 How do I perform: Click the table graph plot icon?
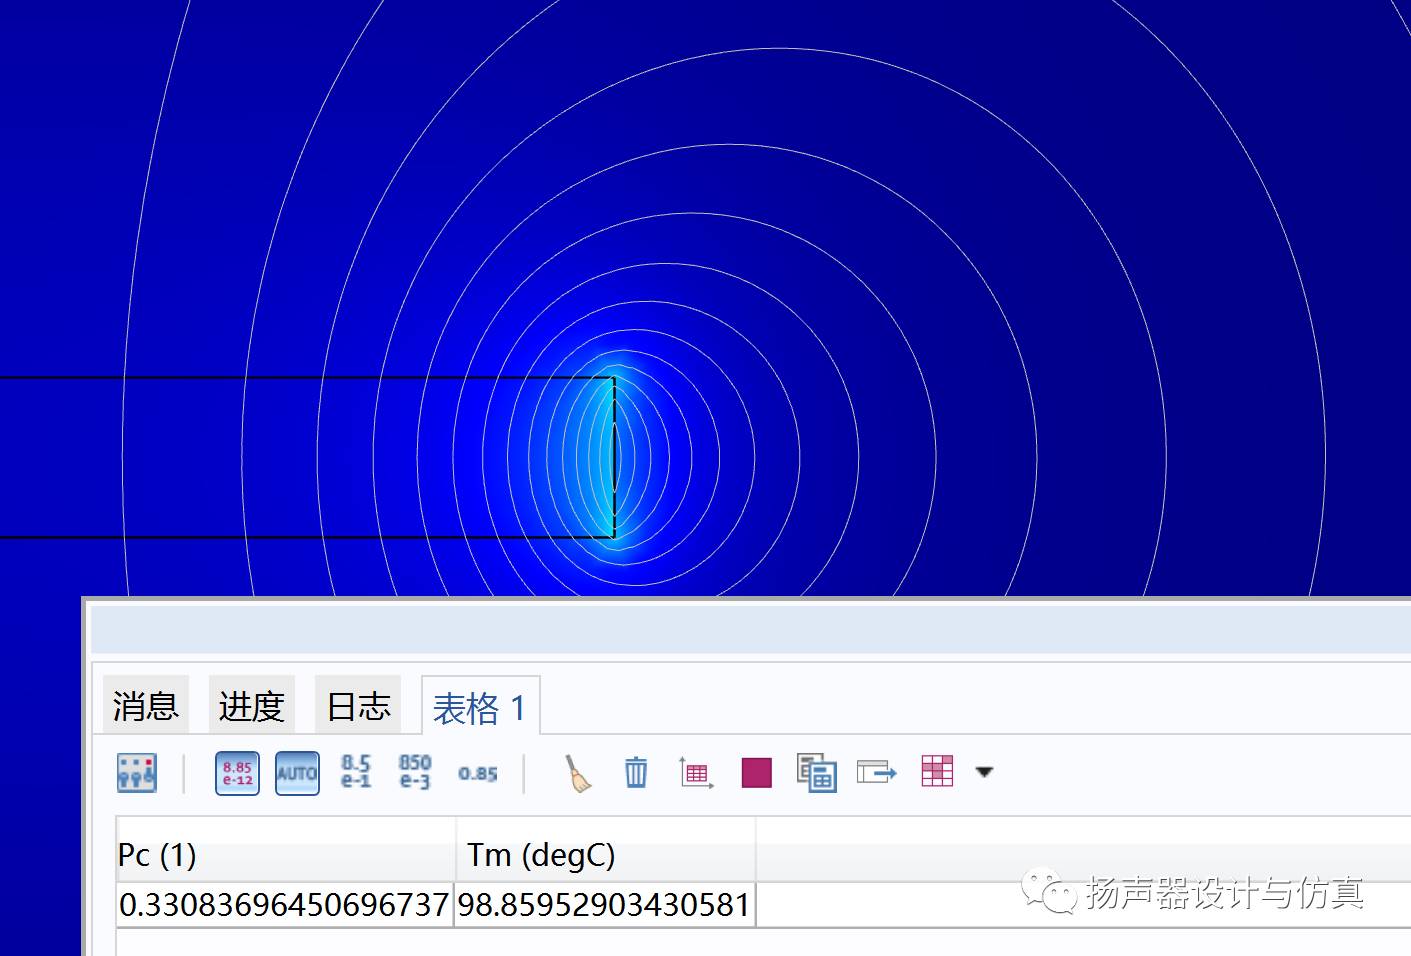click(696, 773)
